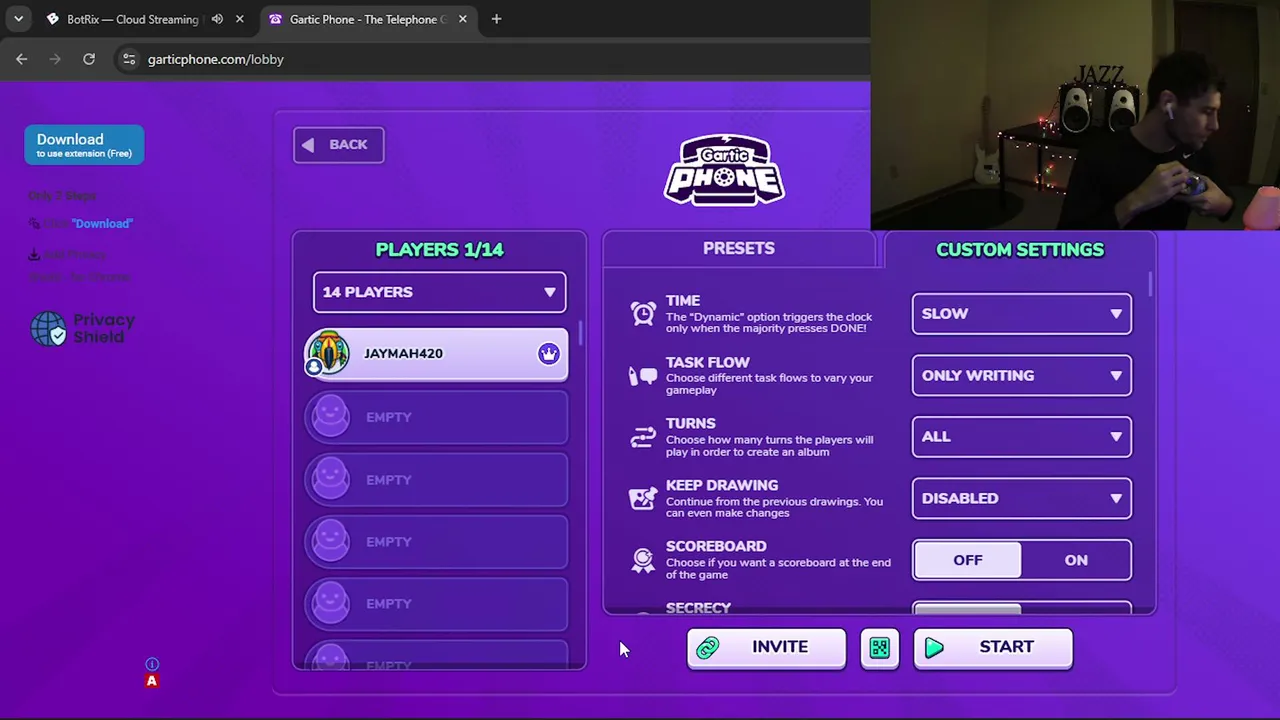Screen dimensions: 1280x720
Task: Click the Privacy Shield logo
Action: [x=83, y=329]
